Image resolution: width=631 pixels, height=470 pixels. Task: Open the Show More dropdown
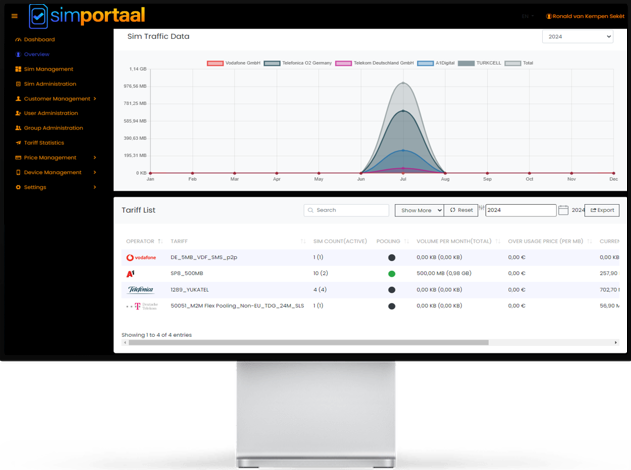coord(419,210)
